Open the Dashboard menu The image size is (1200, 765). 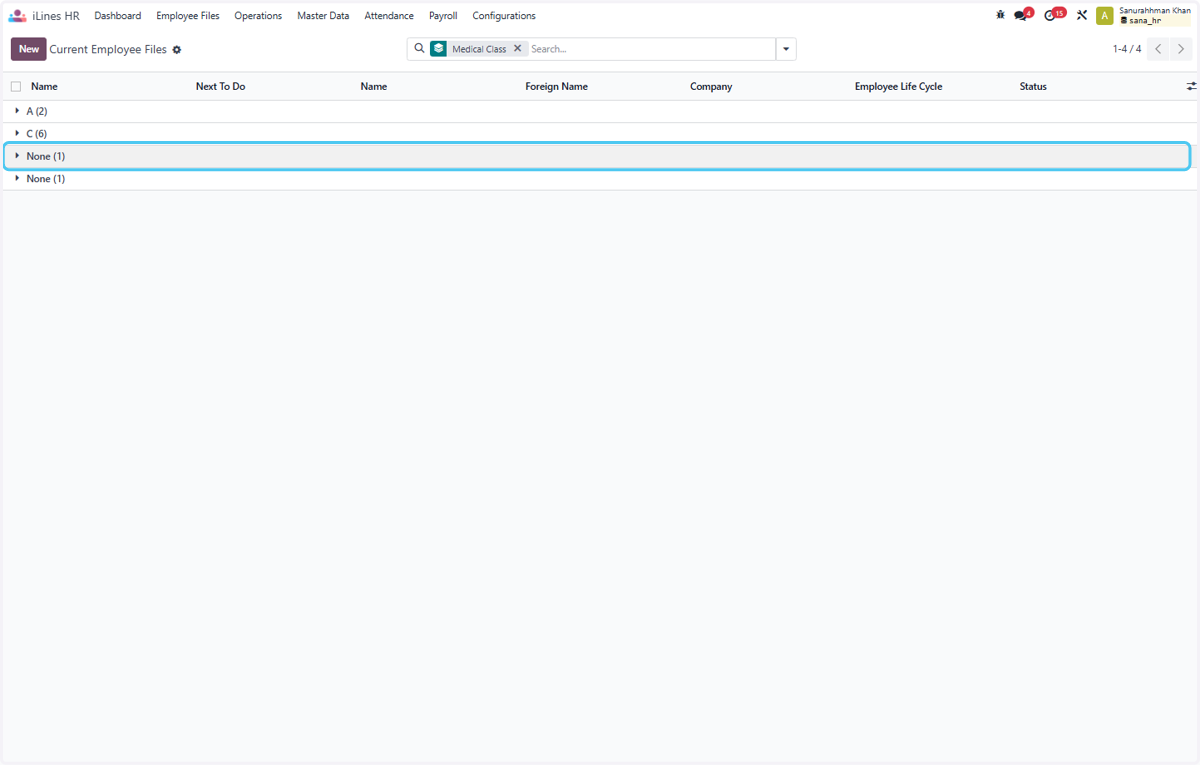(118, 16)
